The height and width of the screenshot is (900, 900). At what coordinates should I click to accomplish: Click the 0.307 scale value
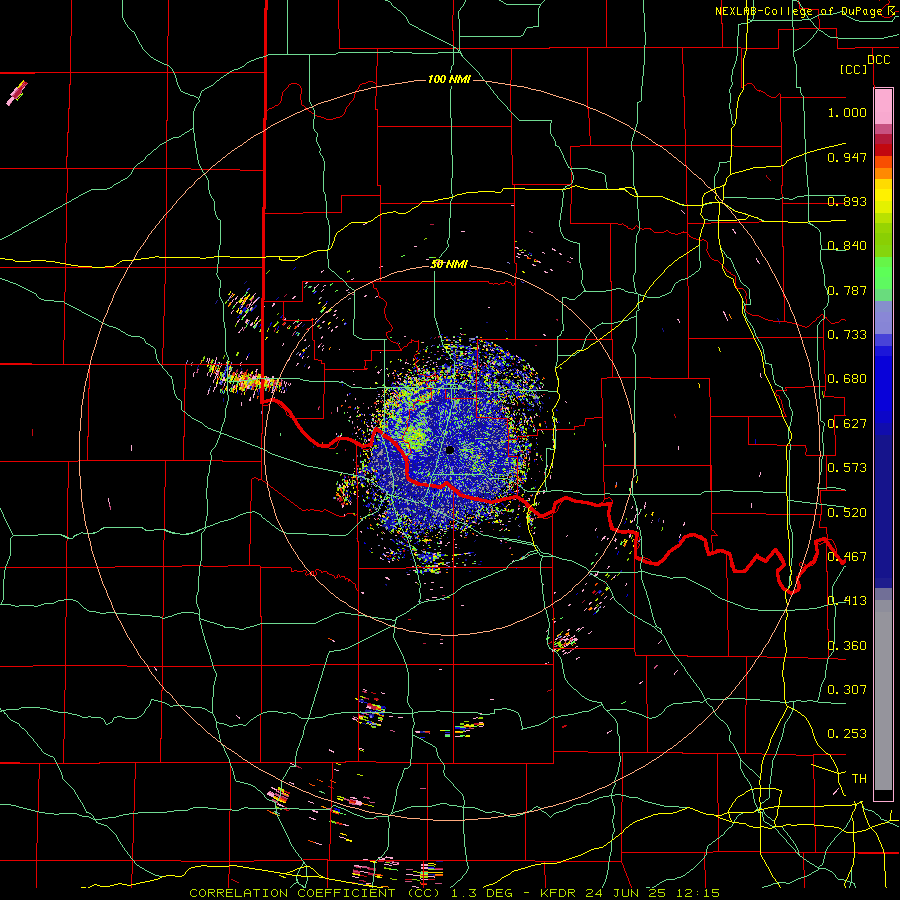(847, 690)
